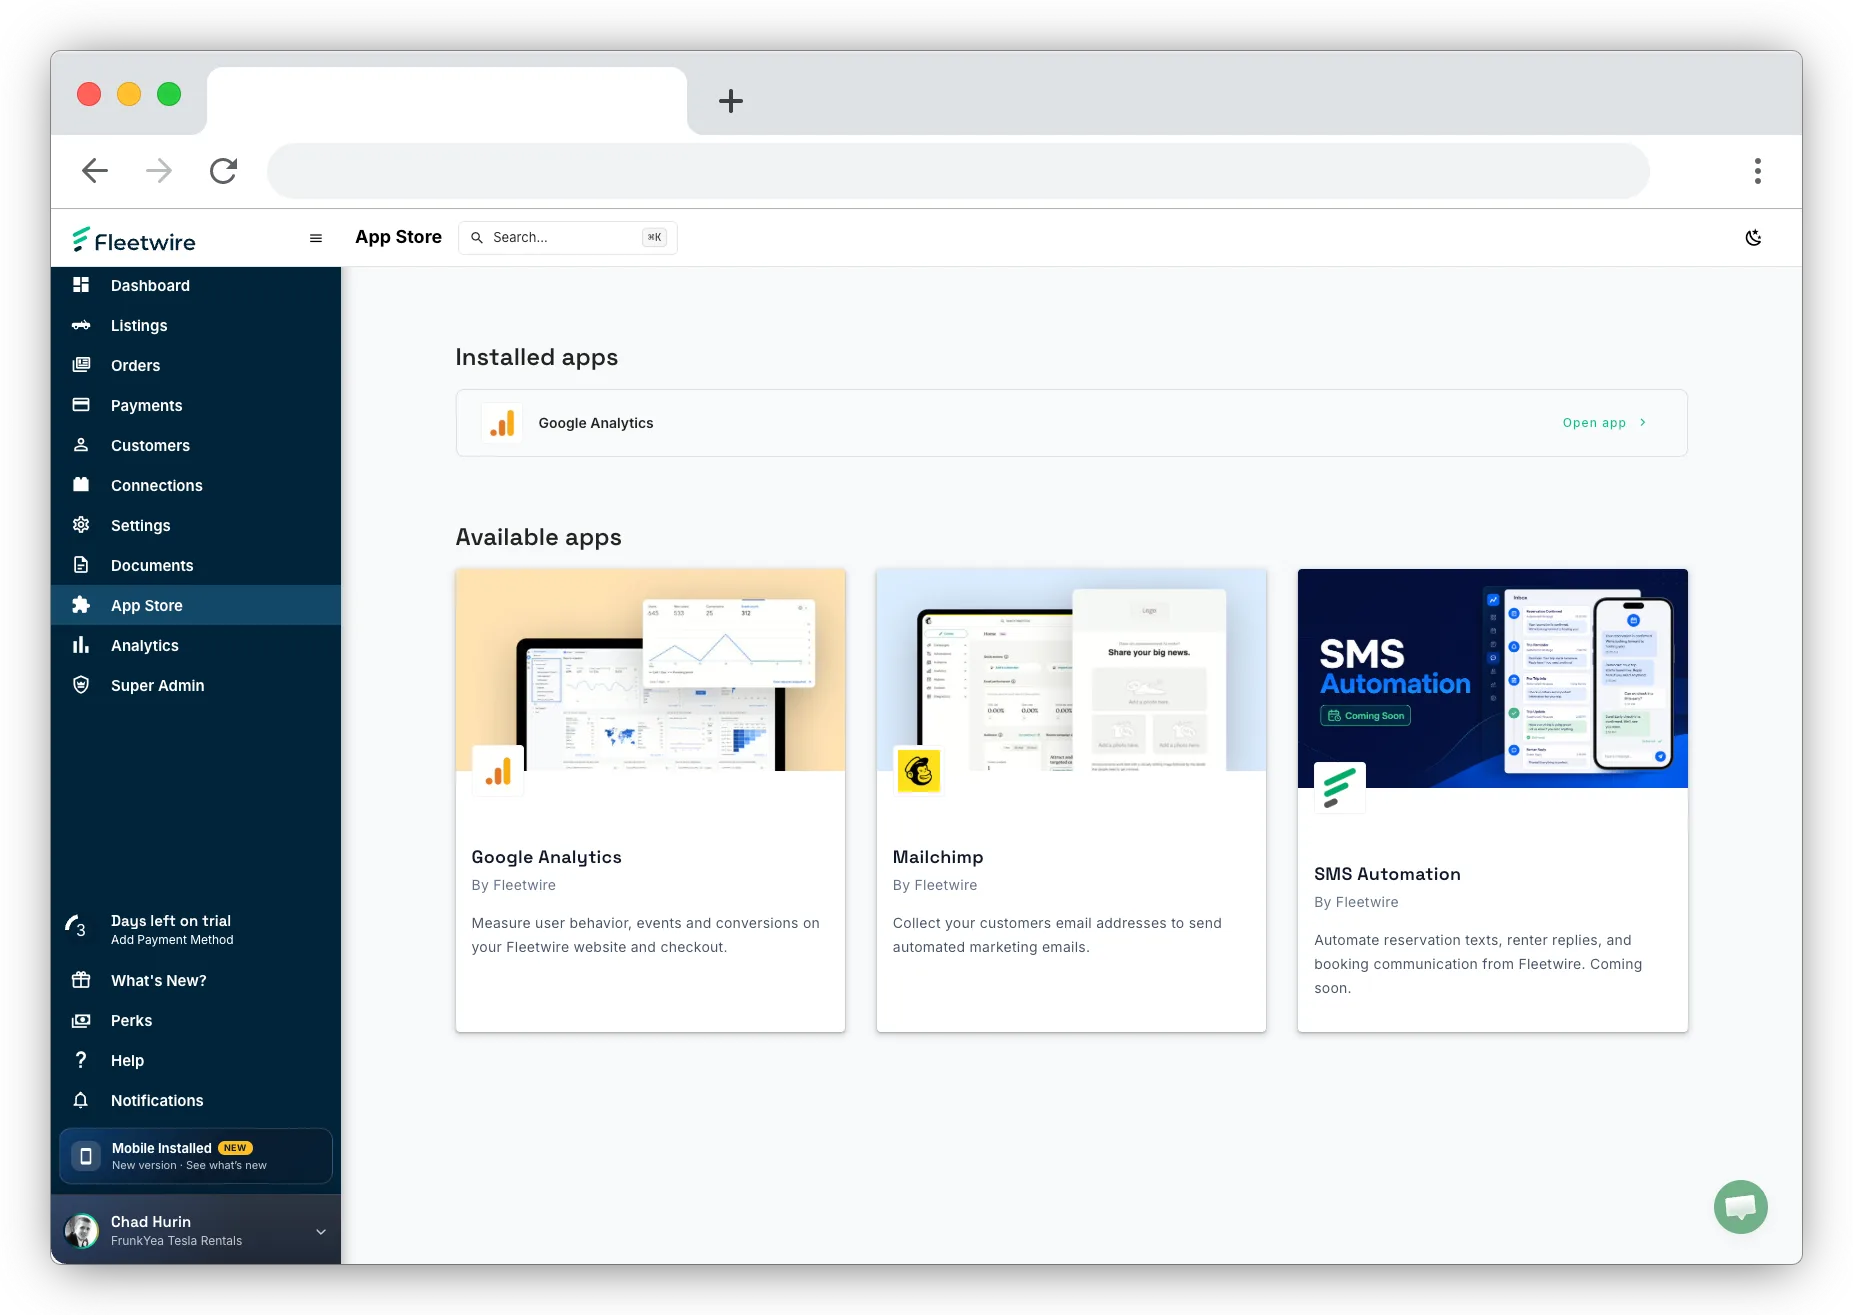Viewport: 1853px width, 1315px height.
Task: Click the search keyboard shortcut badge
Action: (654, 238)
